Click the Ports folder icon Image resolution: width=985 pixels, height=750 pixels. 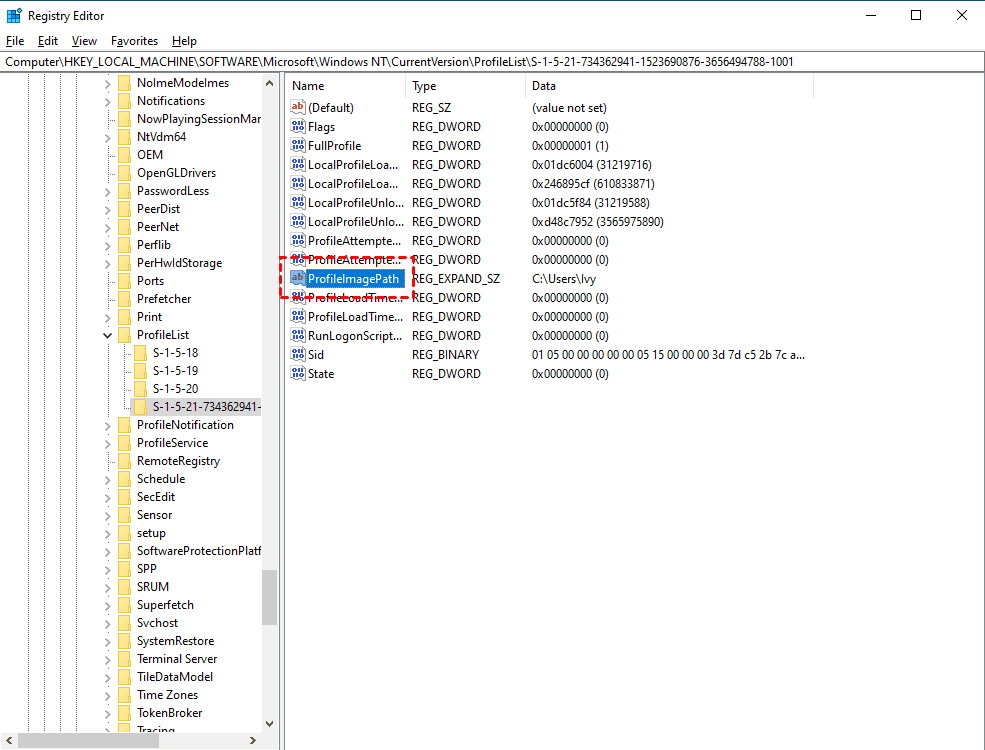[124, 281]
